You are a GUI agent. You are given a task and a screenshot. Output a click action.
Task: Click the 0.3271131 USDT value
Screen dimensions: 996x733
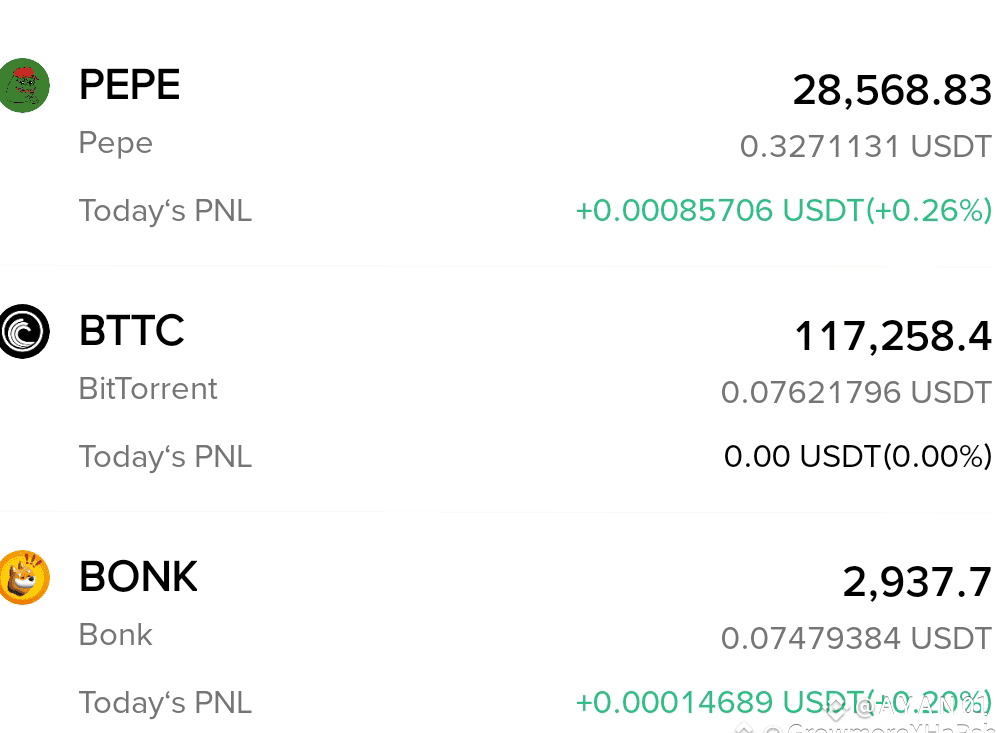pos(866,147)
